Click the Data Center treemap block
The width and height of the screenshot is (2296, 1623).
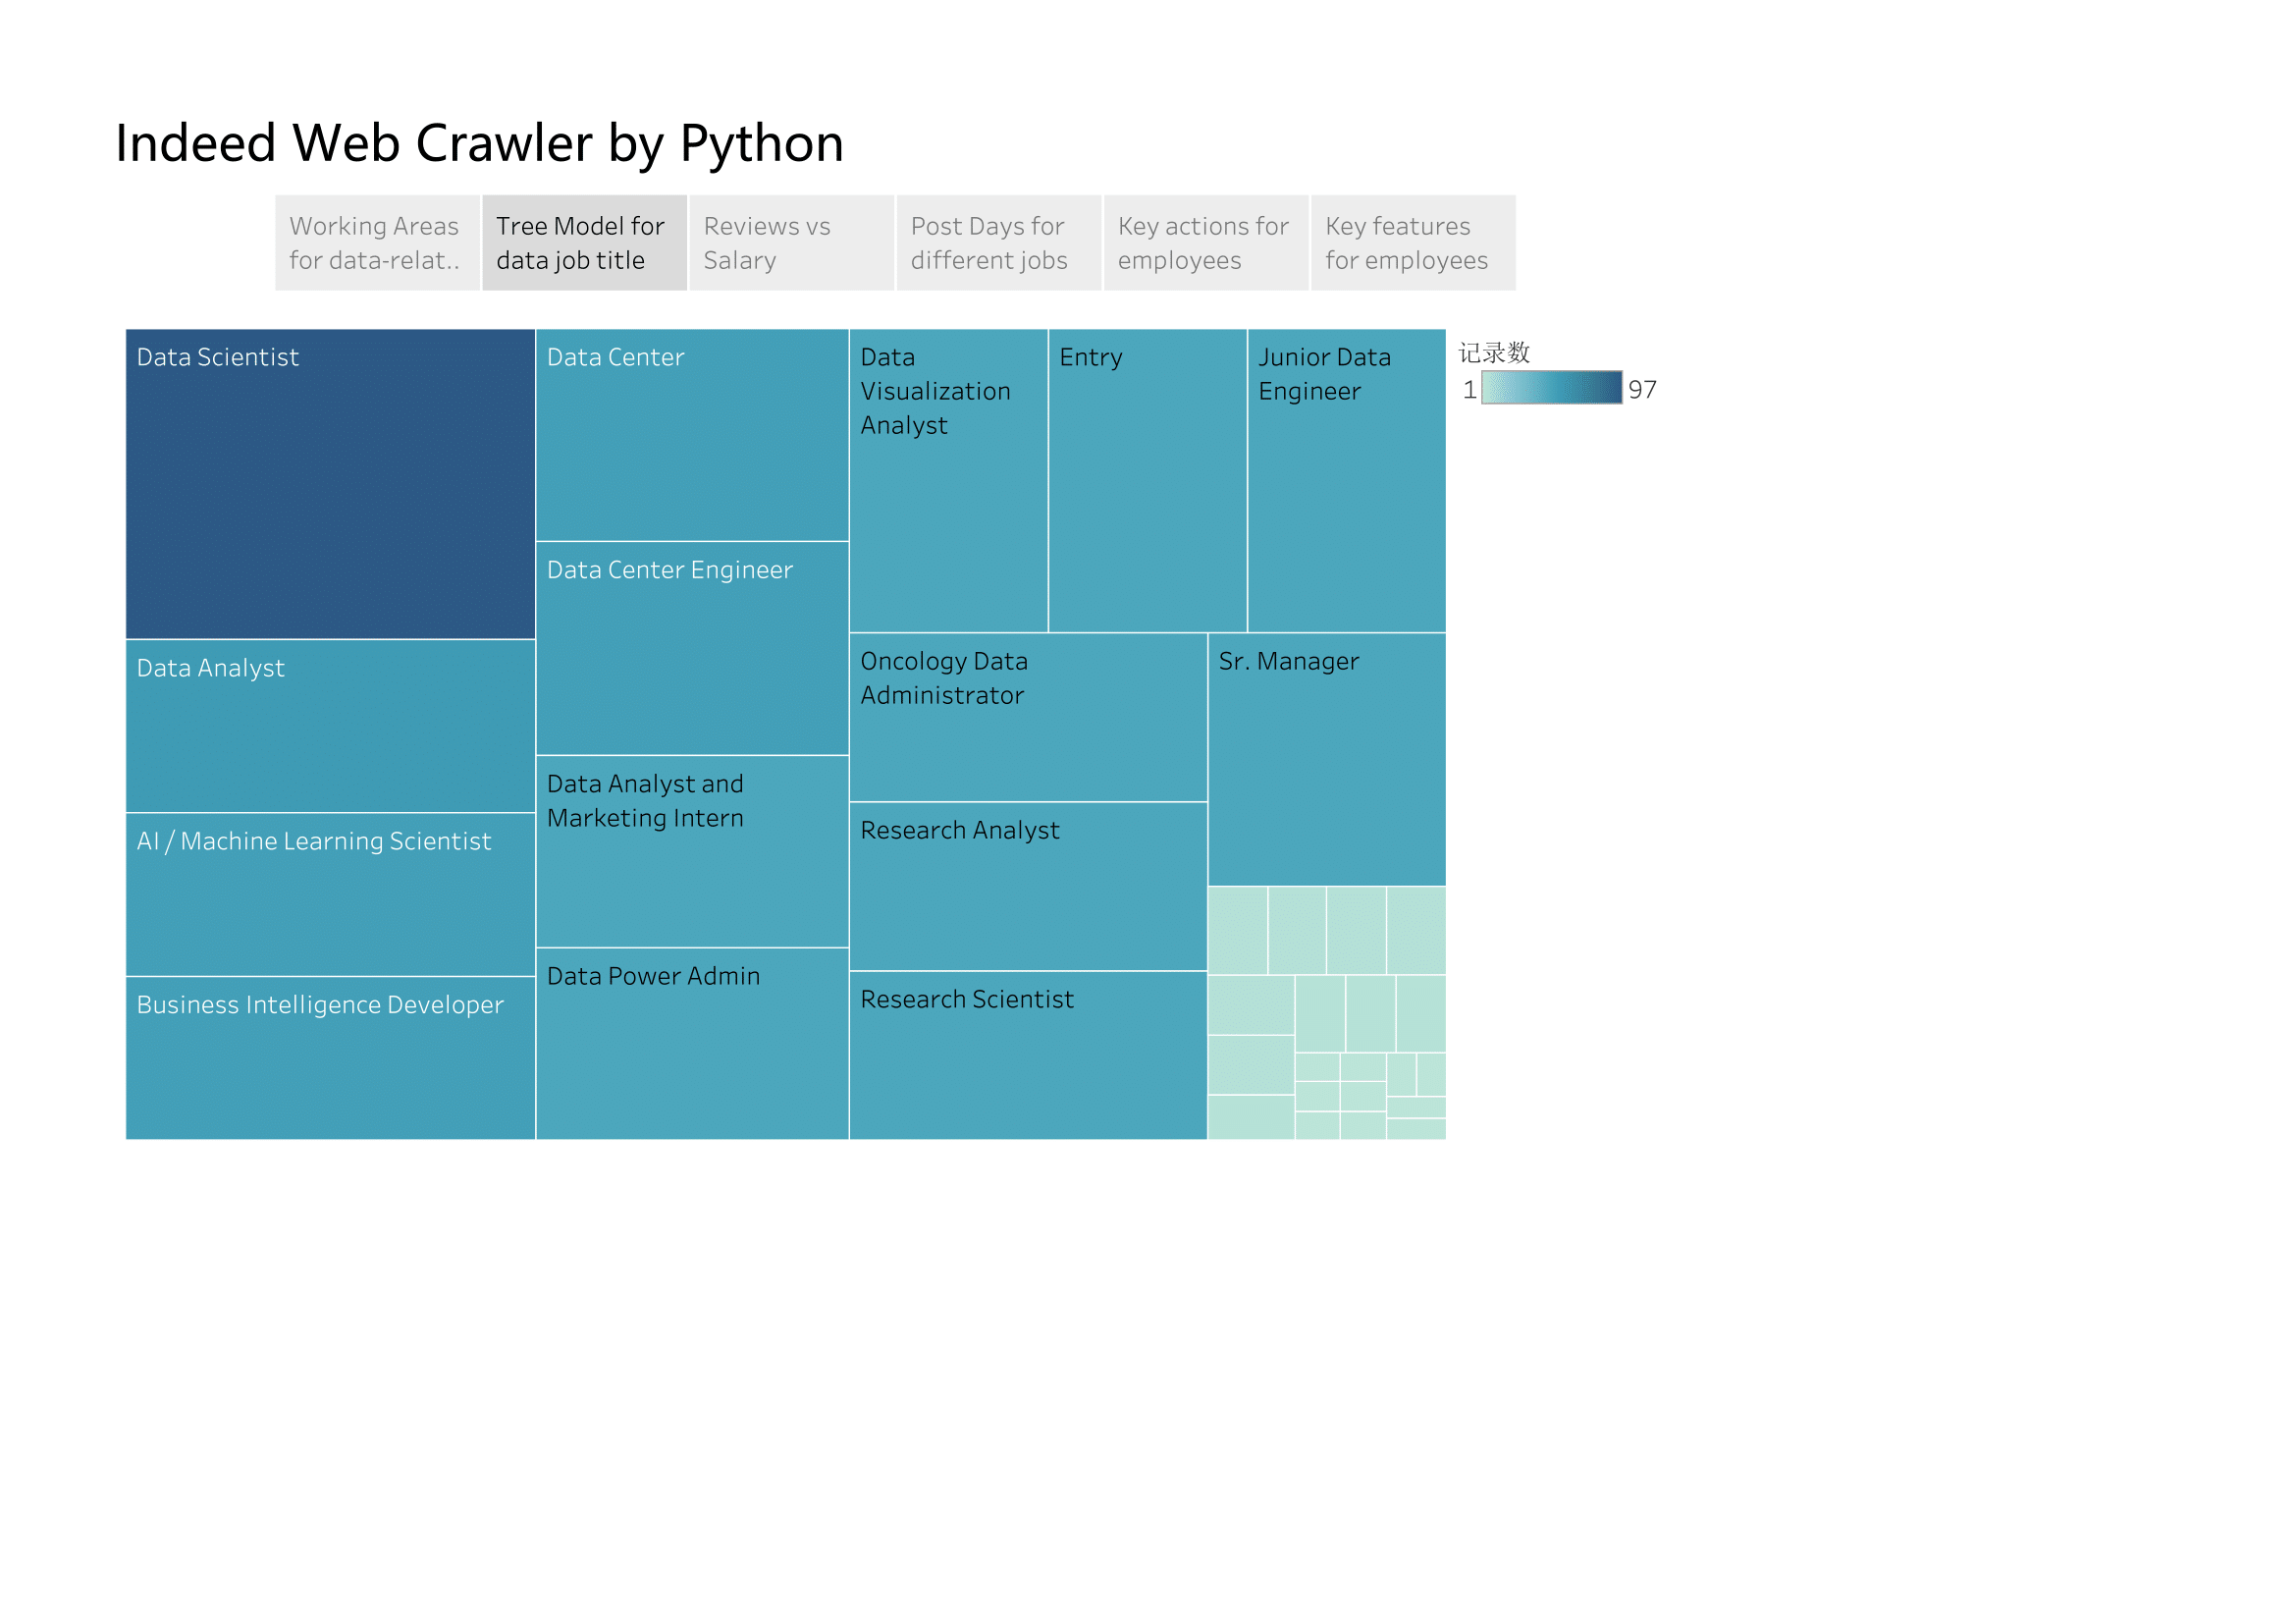692,435
